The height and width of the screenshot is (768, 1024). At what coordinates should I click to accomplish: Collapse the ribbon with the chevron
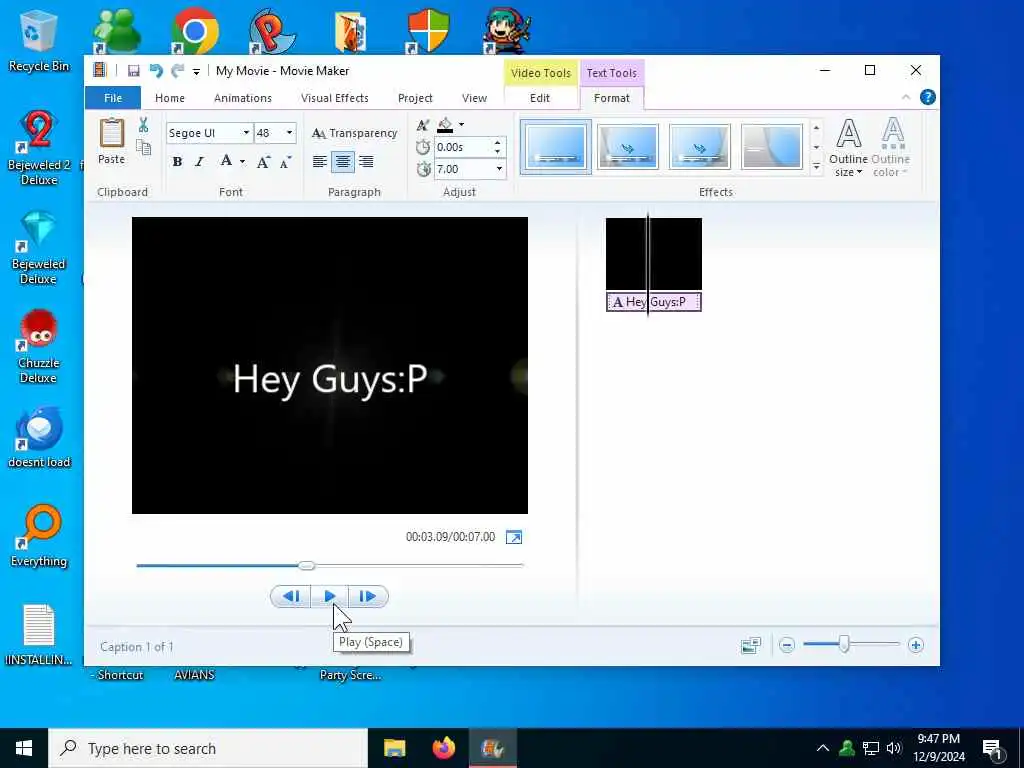906,97
